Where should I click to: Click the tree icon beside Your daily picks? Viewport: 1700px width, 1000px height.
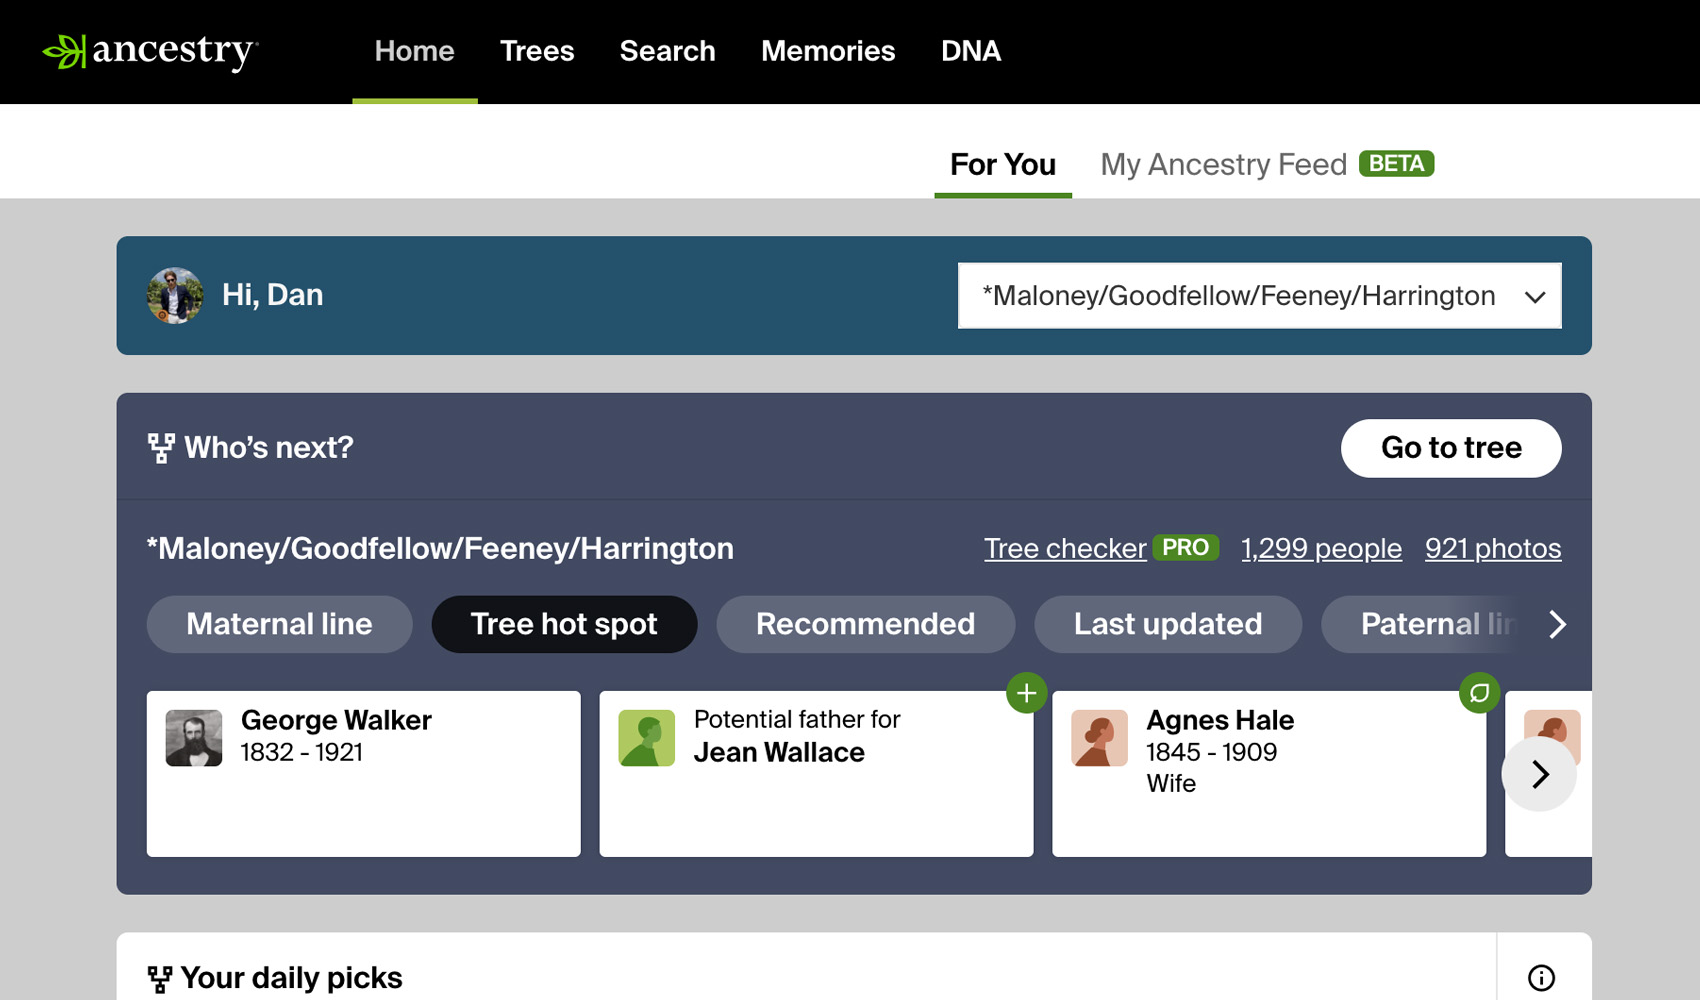click(160, 979)
